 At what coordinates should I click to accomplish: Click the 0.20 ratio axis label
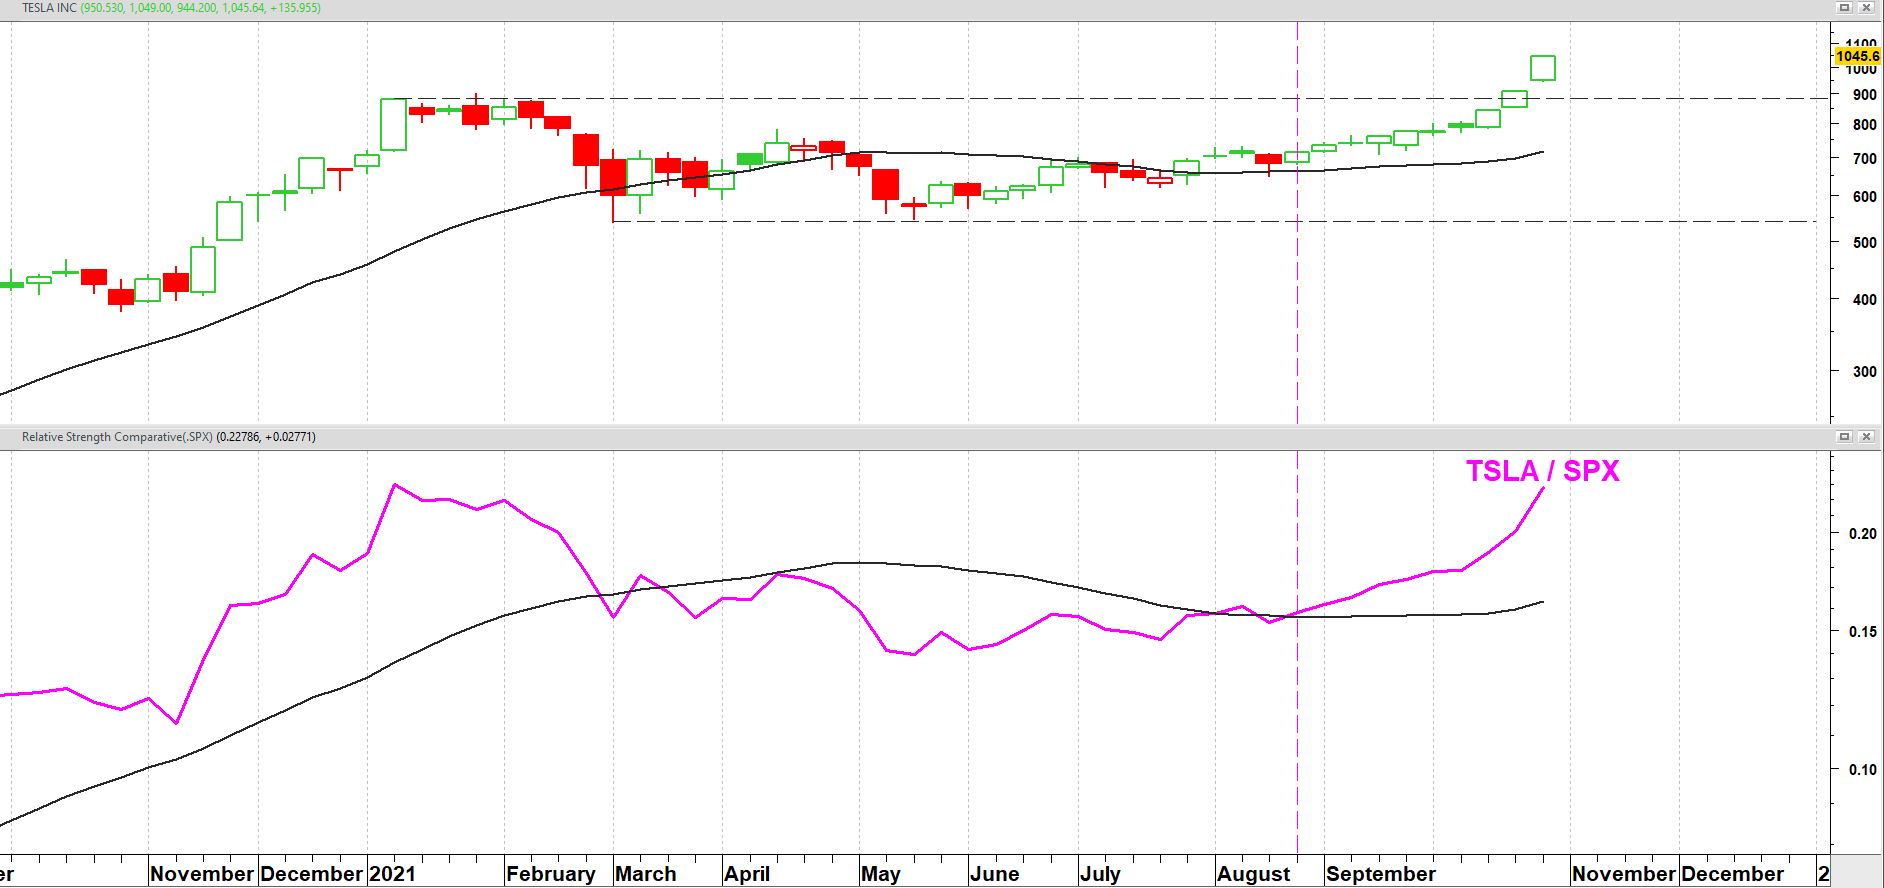pyautogui.click(x=1863, y=534)
